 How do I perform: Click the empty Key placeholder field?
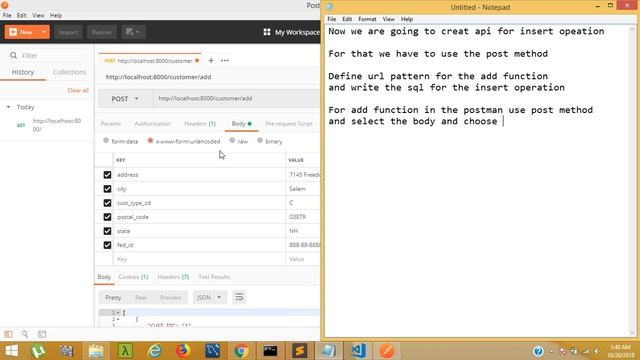tap(199, 259)
